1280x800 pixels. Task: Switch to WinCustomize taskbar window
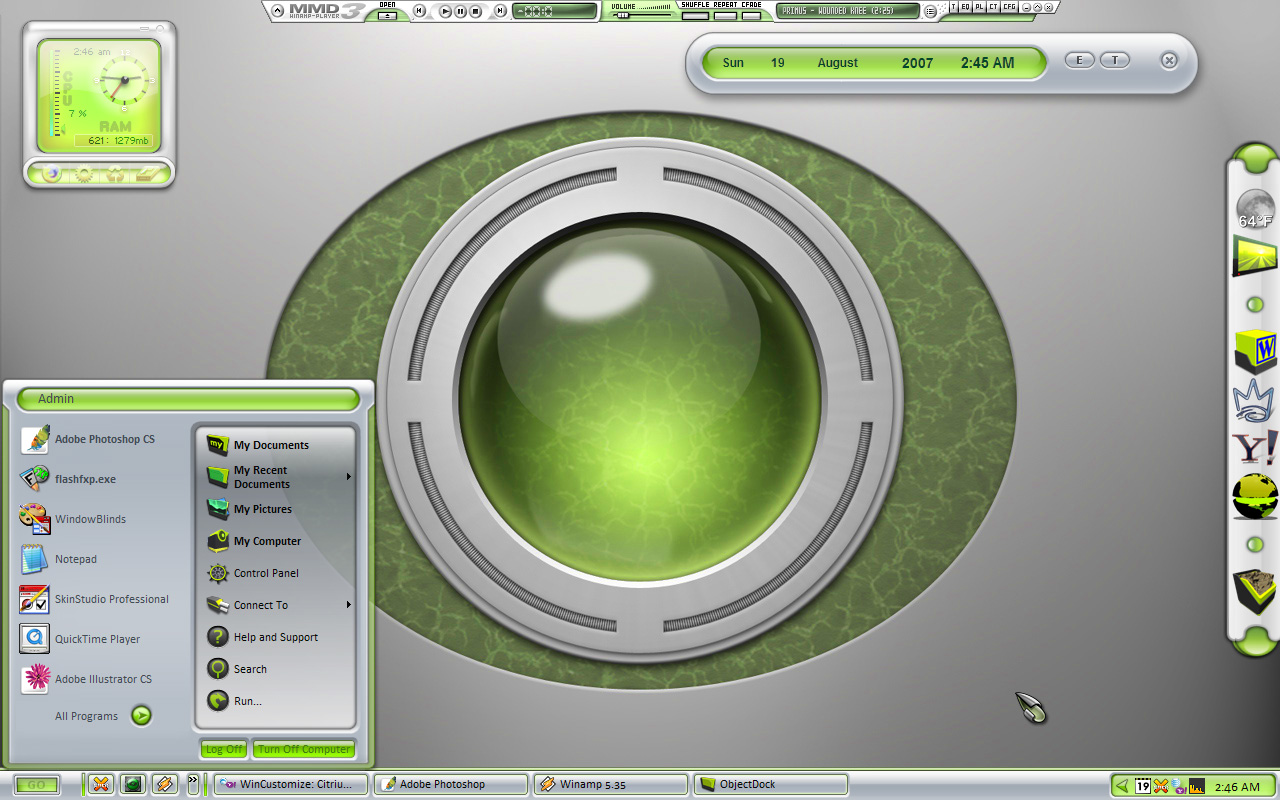(x=291, y=785)
